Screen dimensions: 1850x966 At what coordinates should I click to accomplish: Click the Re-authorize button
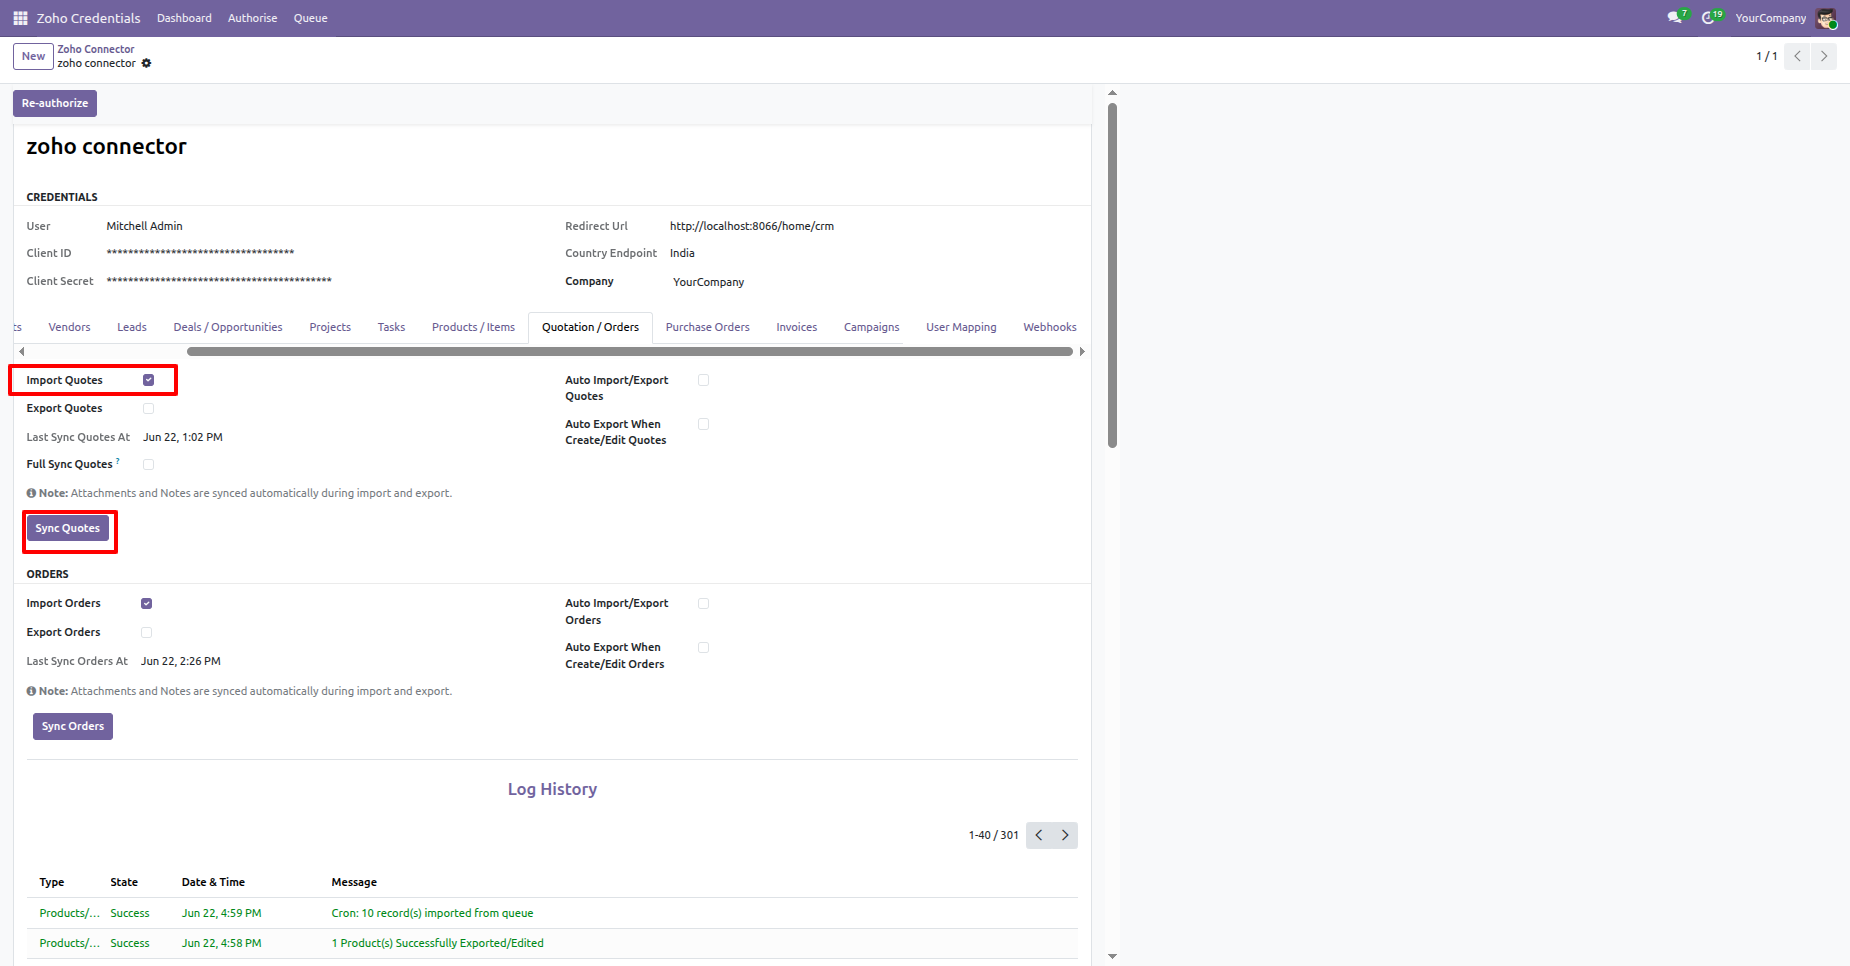click(x=55, y=103)
